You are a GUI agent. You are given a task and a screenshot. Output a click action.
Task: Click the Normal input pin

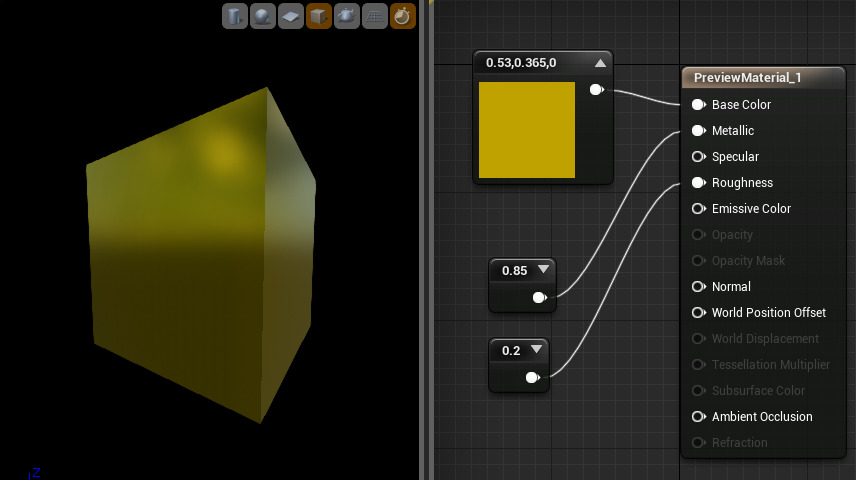point(699,287)
